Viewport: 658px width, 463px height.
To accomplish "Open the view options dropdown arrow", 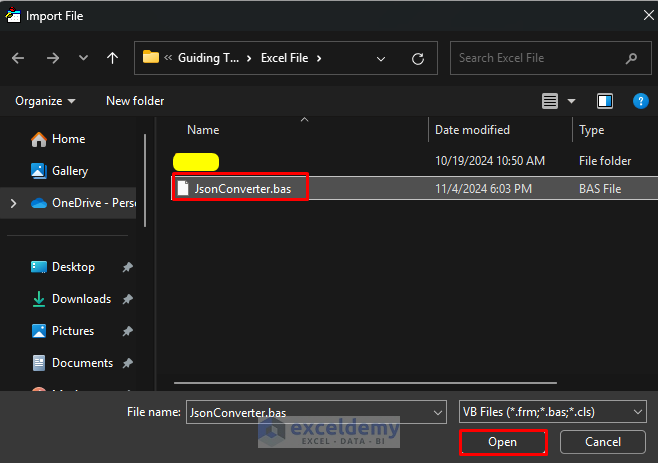I will (571, 101).
